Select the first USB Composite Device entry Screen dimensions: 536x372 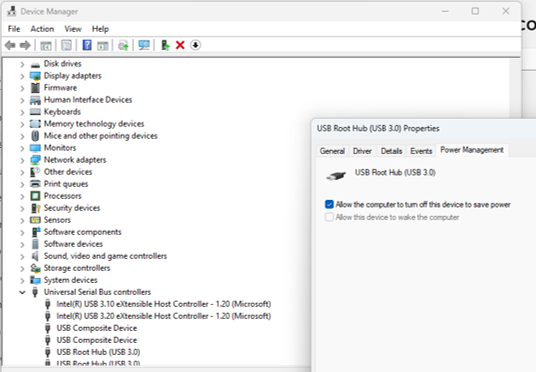(96, 328)
